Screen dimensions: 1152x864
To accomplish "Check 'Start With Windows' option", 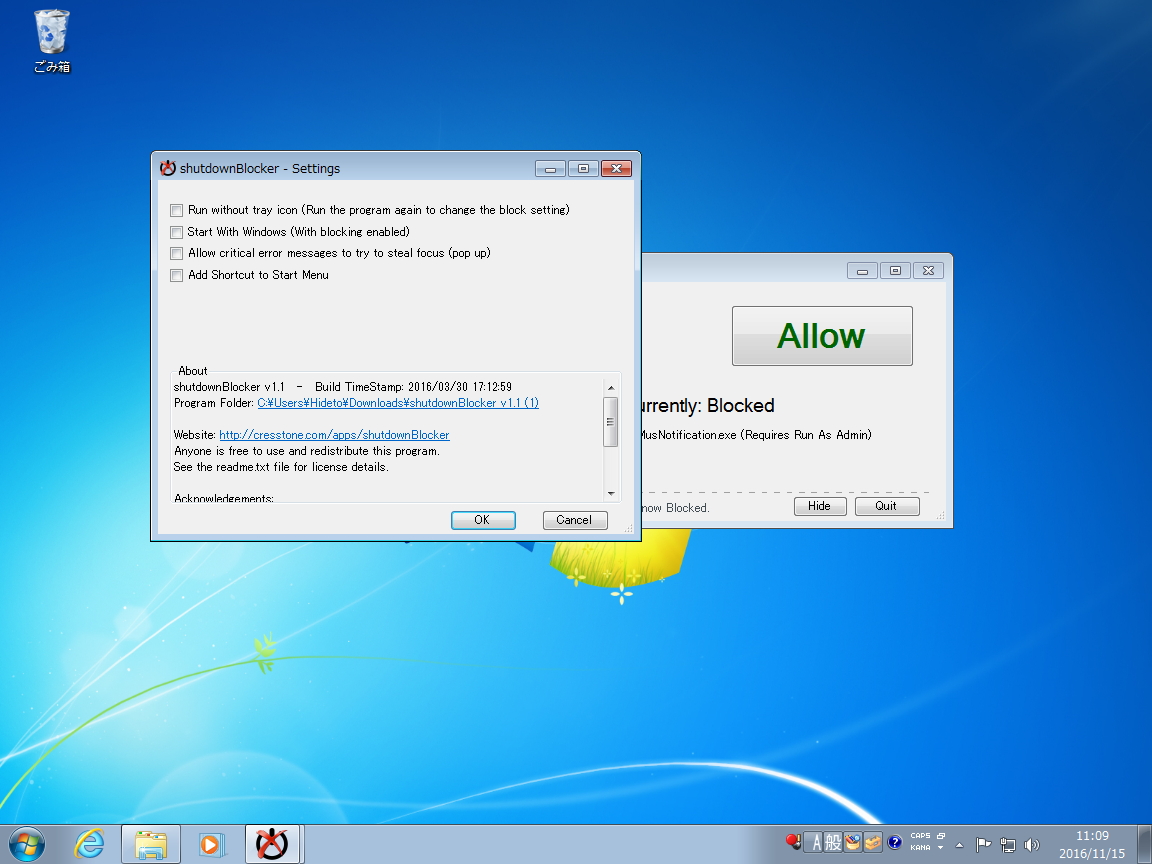I will click(176, 232).
